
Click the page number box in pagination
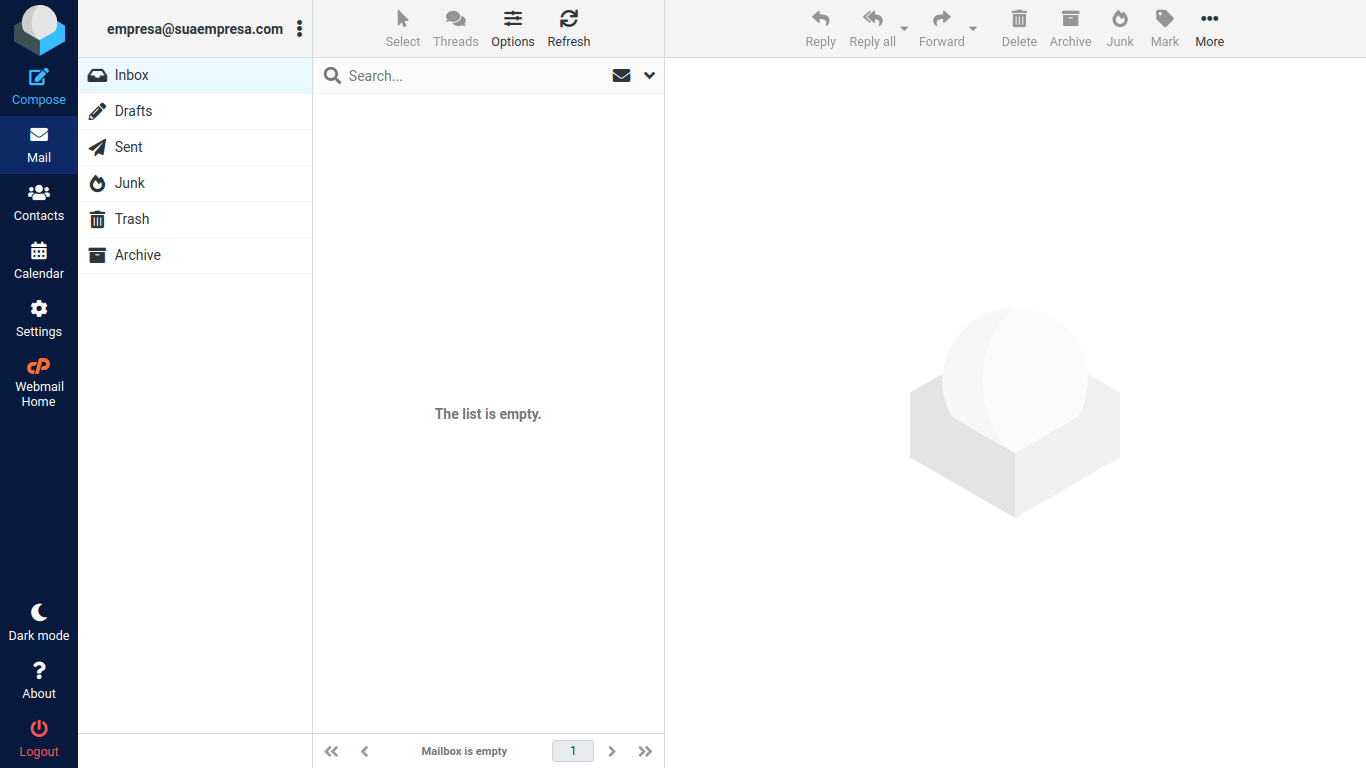point(573,751)
